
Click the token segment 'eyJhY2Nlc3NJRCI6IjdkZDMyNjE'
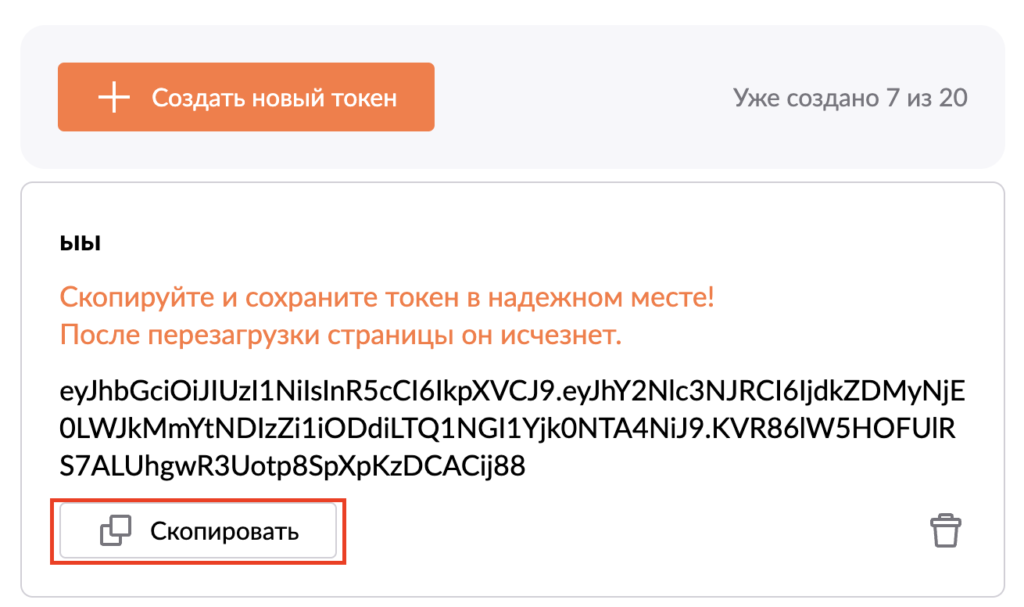point(763,391)
